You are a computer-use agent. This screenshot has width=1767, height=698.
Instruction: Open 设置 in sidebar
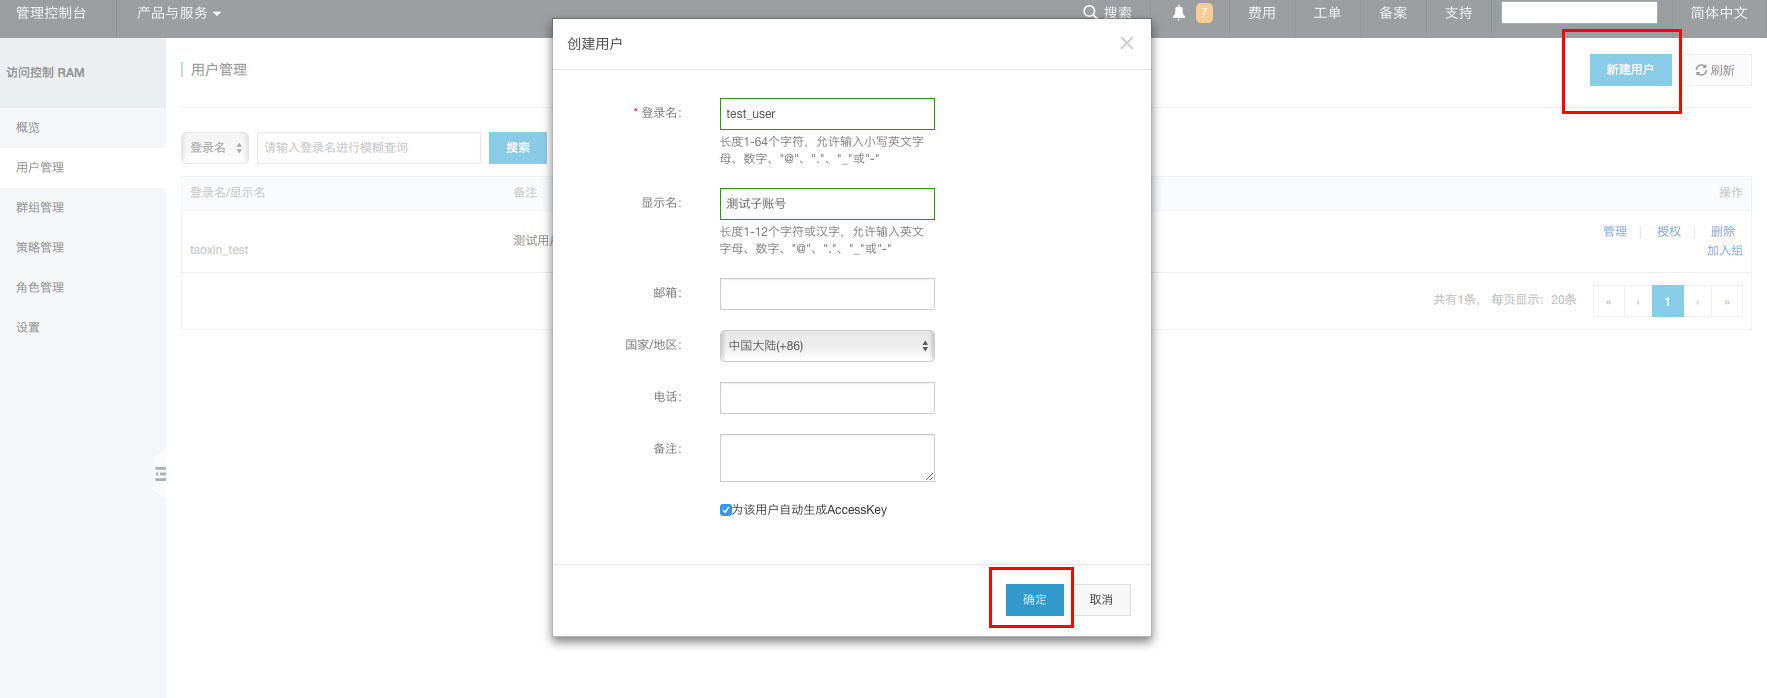click(x=83, y=328)
